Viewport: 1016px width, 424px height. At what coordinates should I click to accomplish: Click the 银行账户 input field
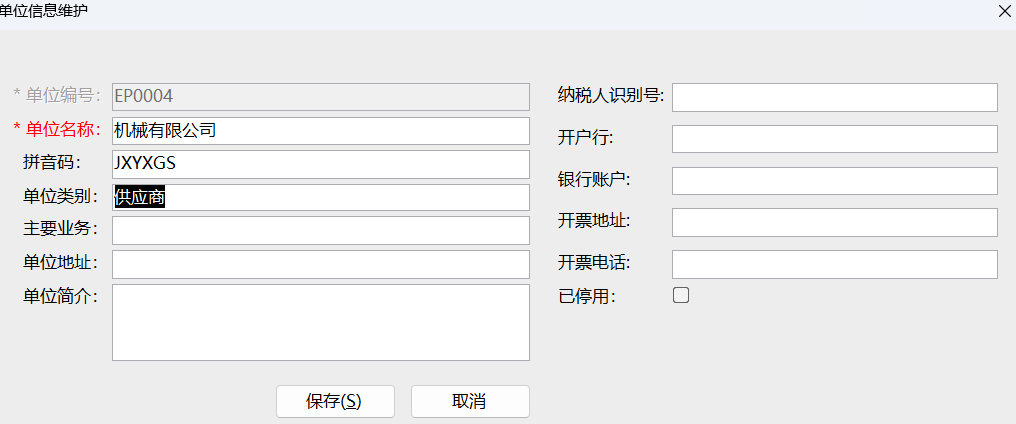(x=835, y=181)
